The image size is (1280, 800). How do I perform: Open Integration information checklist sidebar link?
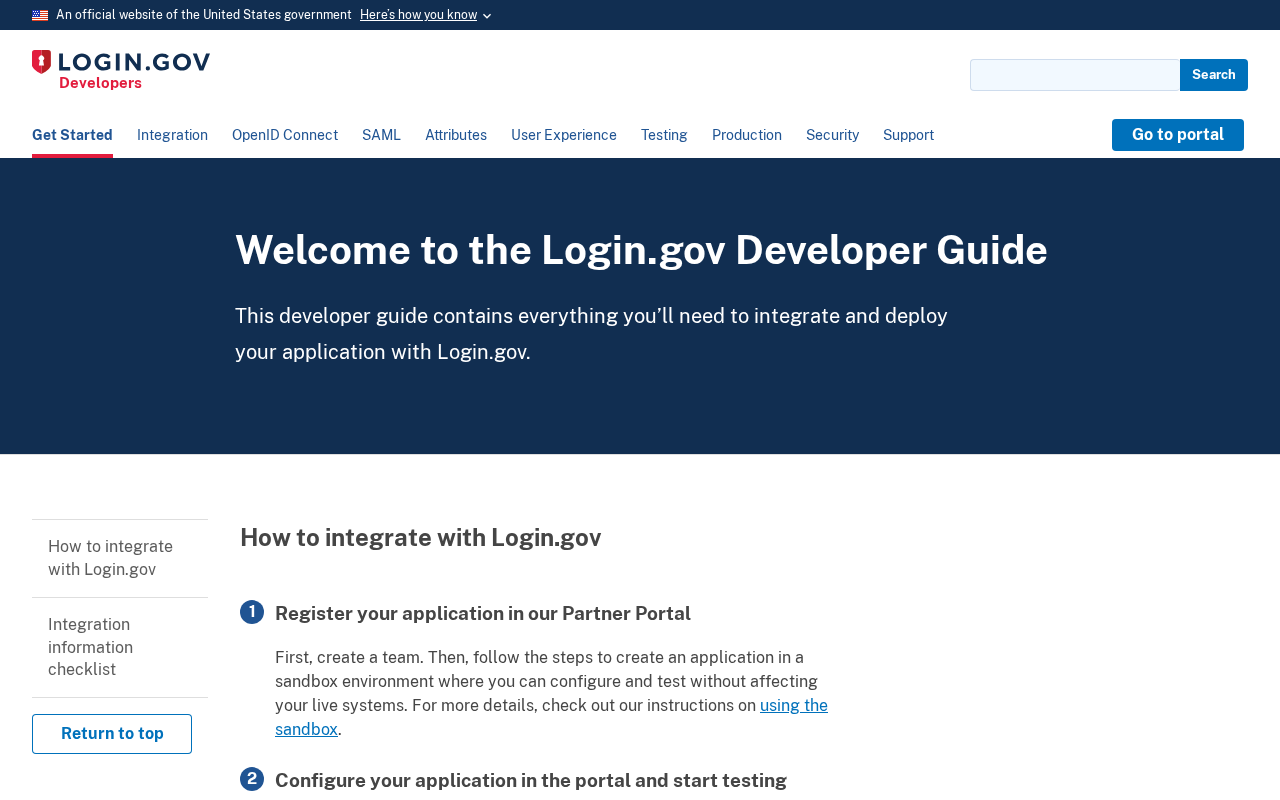[x=90, y=647]
